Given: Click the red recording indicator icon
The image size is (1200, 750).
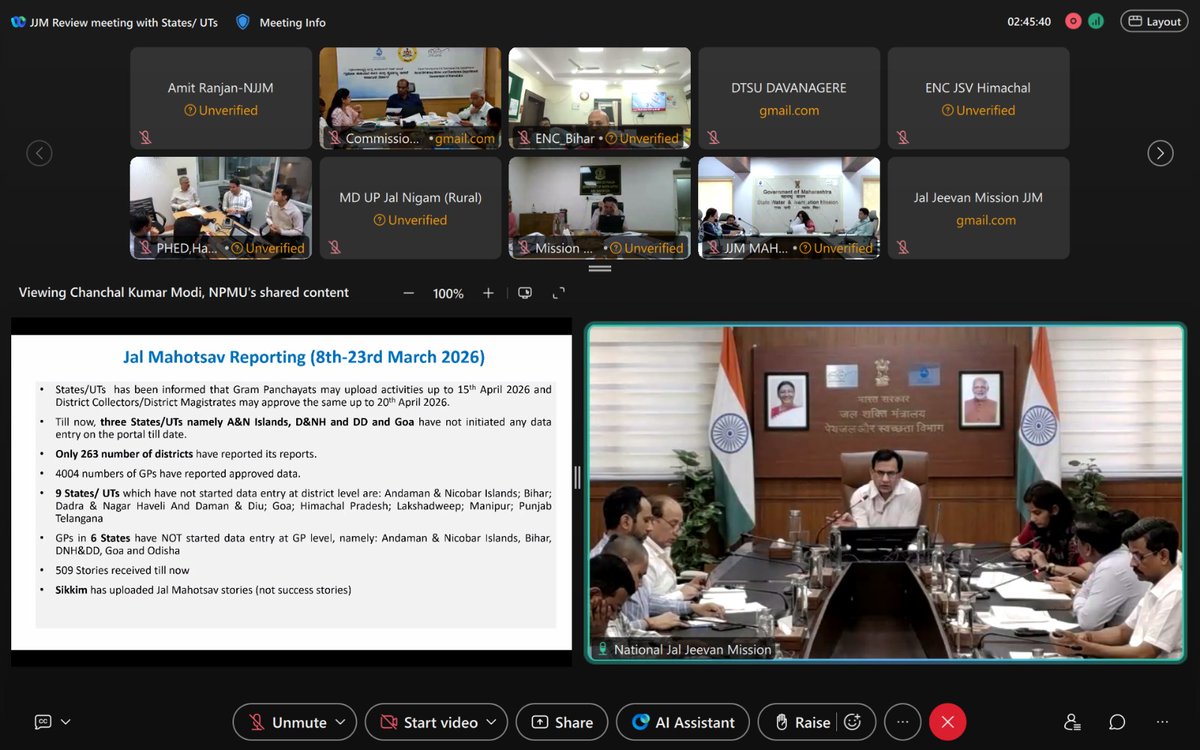Looking at the screenshot, I should point(1073,21).
